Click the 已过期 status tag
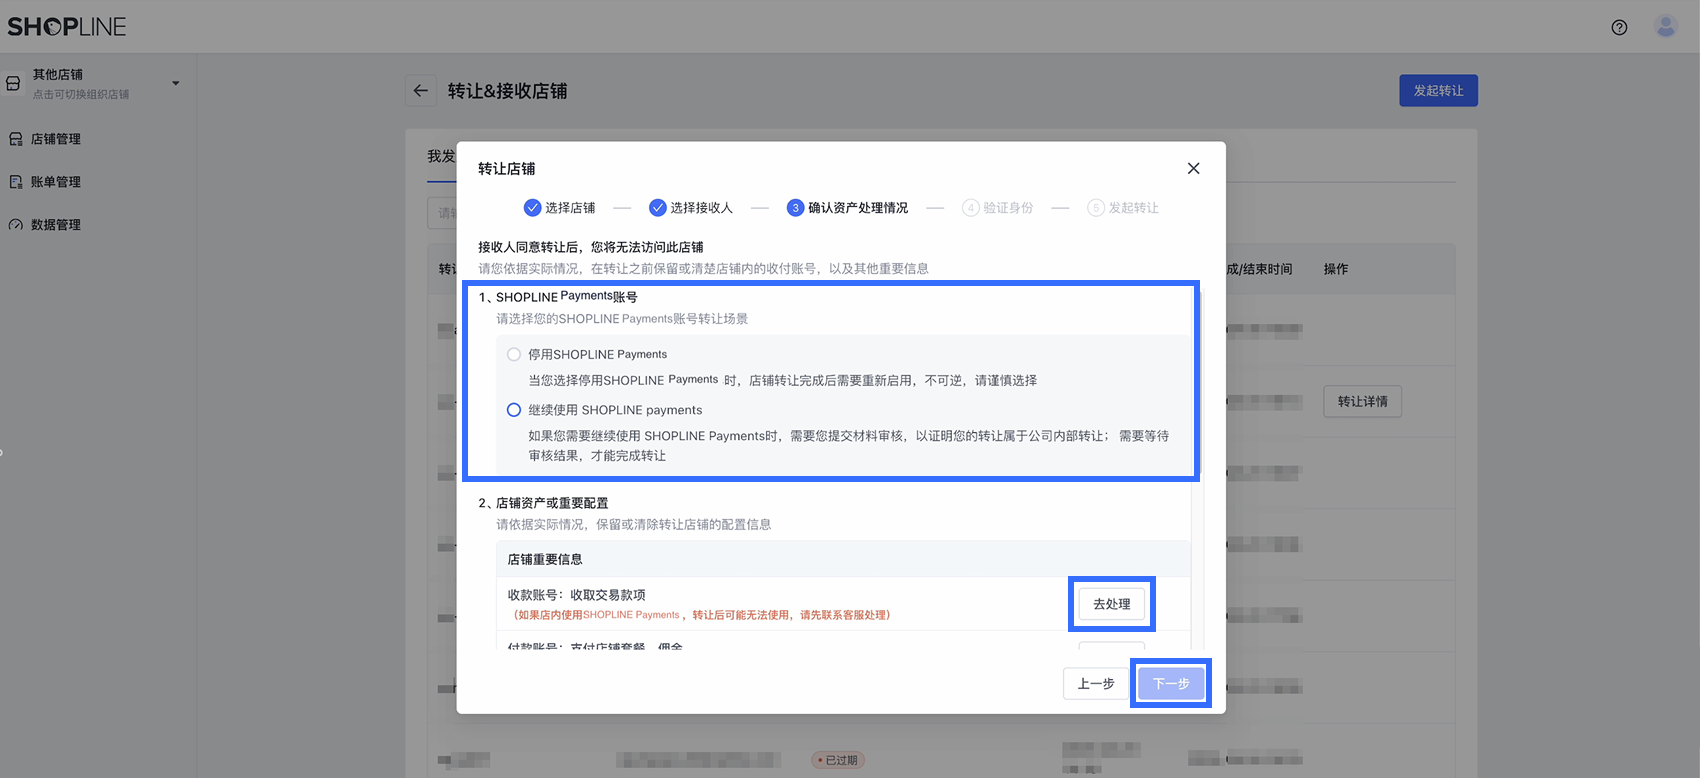The height and width of the screenshot is (778, 1700). [837, 760]
